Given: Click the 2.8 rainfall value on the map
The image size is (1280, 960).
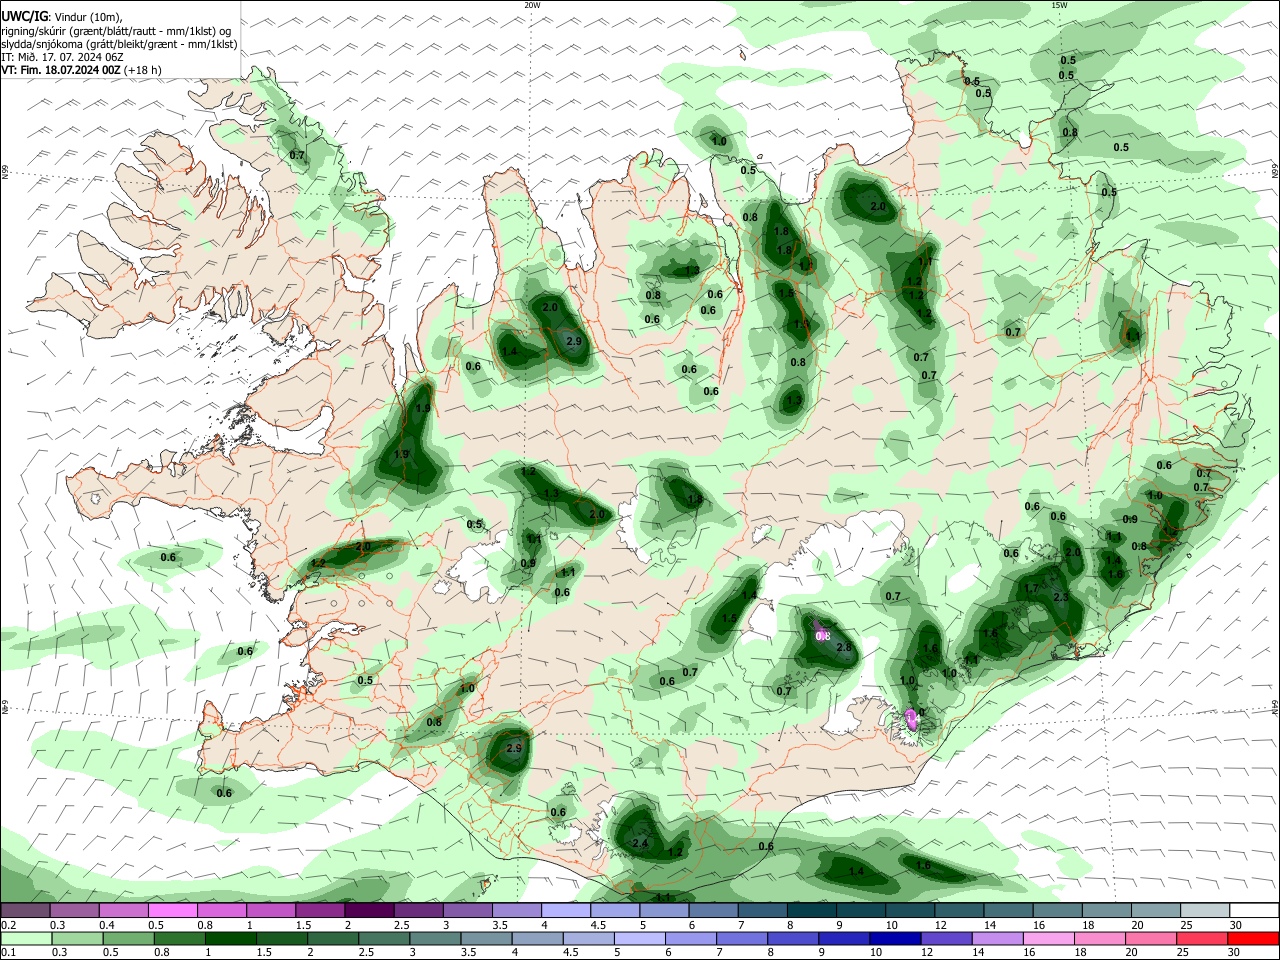Looking at the screenshot, I should click(x=843, y=648).
